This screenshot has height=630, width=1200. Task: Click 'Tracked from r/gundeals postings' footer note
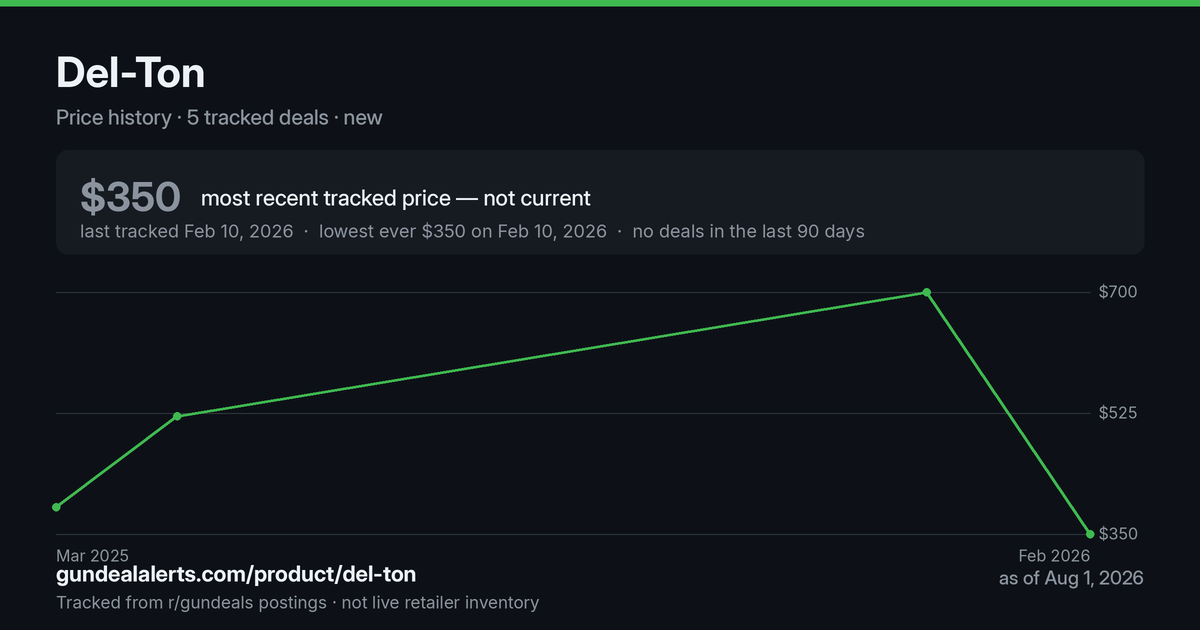(191, 602)
